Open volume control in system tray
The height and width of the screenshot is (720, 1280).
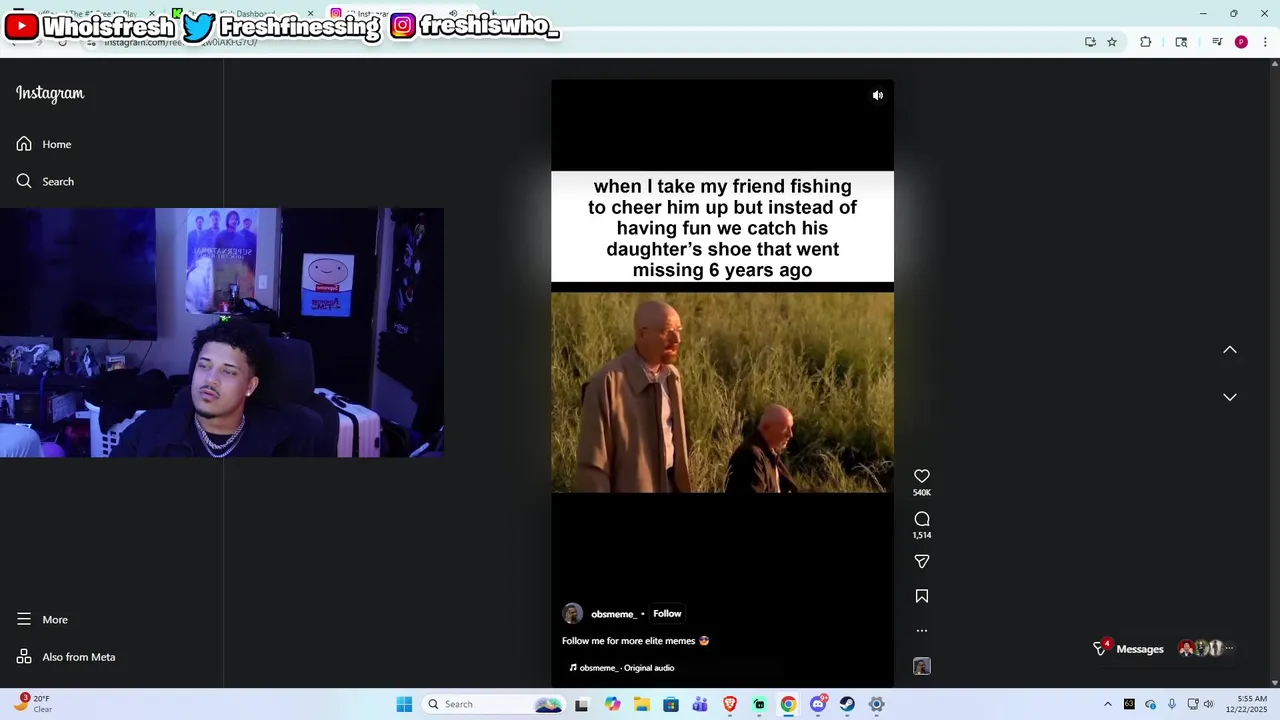click(x=1208, y=704)
